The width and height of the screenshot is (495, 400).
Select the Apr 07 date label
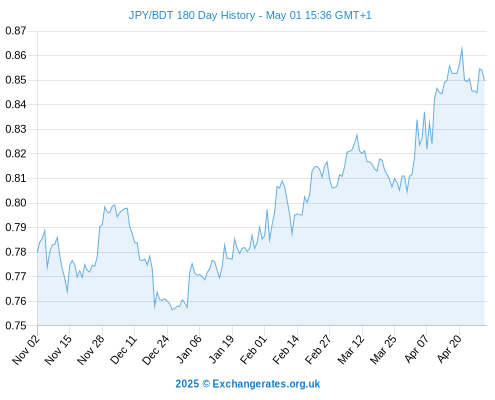tap(417, 349)
